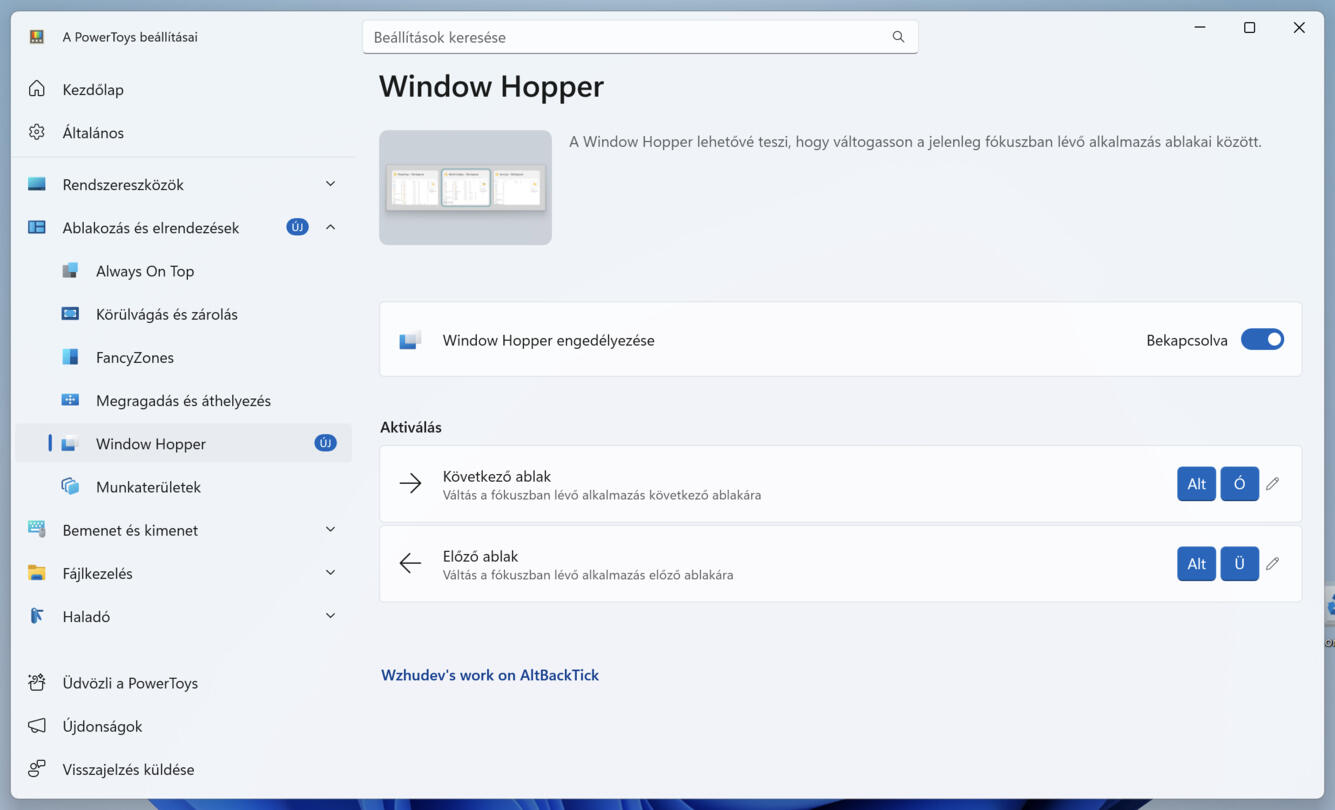The image size is (1335, 810).
Task: Click the ÚJ badge on Ablakozás és elrendezések
Action: [297, 227]
